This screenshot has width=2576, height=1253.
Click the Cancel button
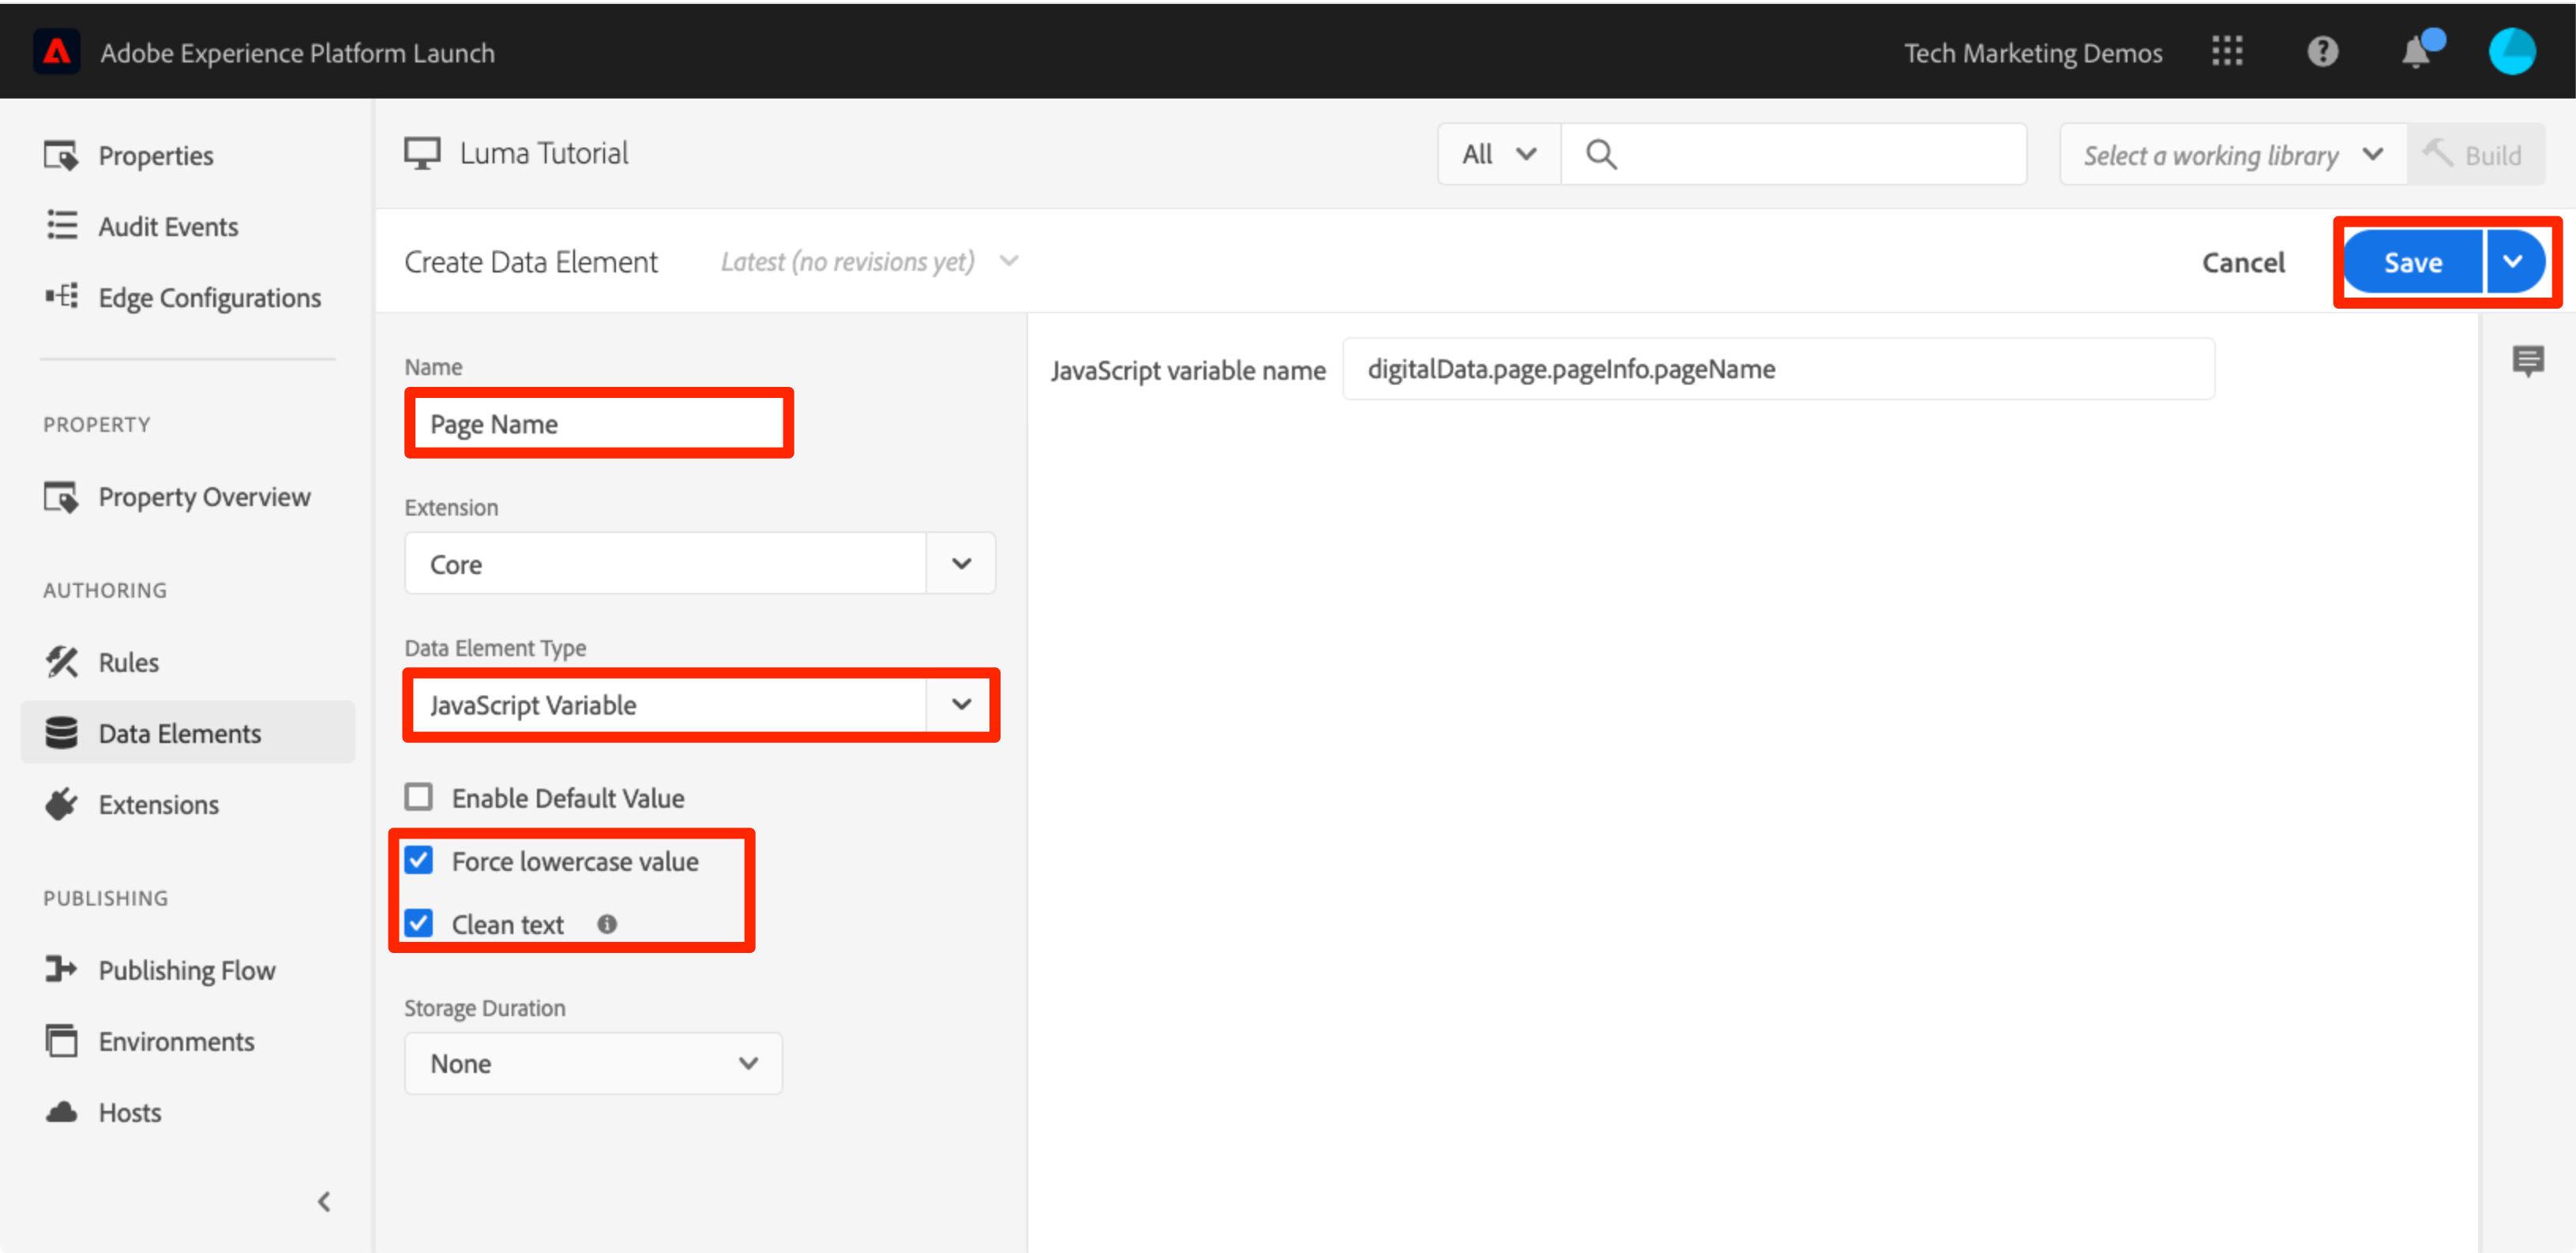click(x=2243, y=262)
